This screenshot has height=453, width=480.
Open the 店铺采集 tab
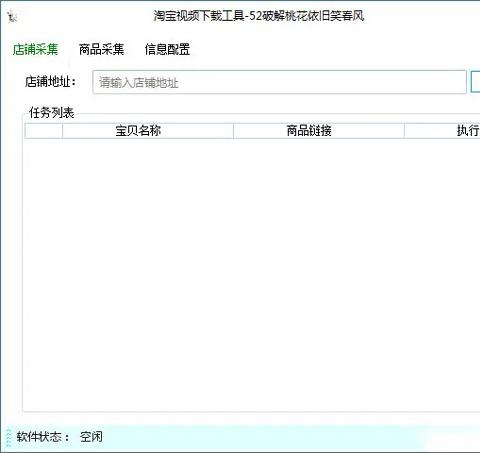click(x=35, y=49)
